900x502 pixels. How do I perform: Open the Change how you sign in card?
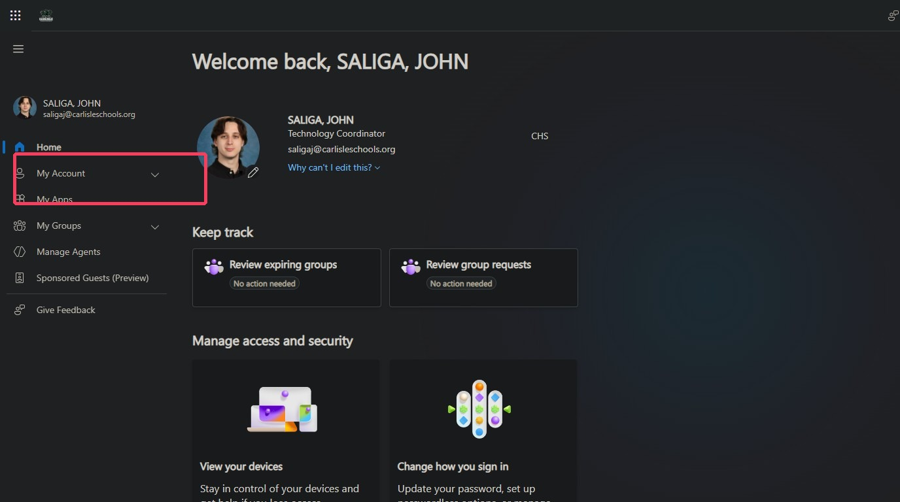coord(483,431)
